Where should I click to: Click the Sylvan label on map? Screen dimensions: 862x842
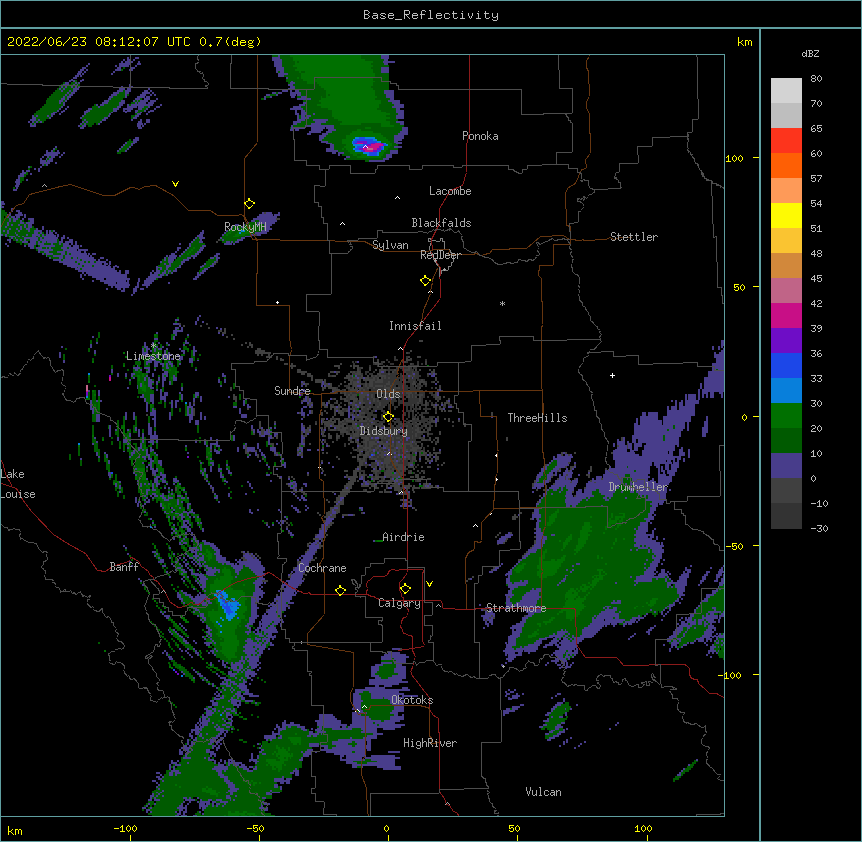390,245
